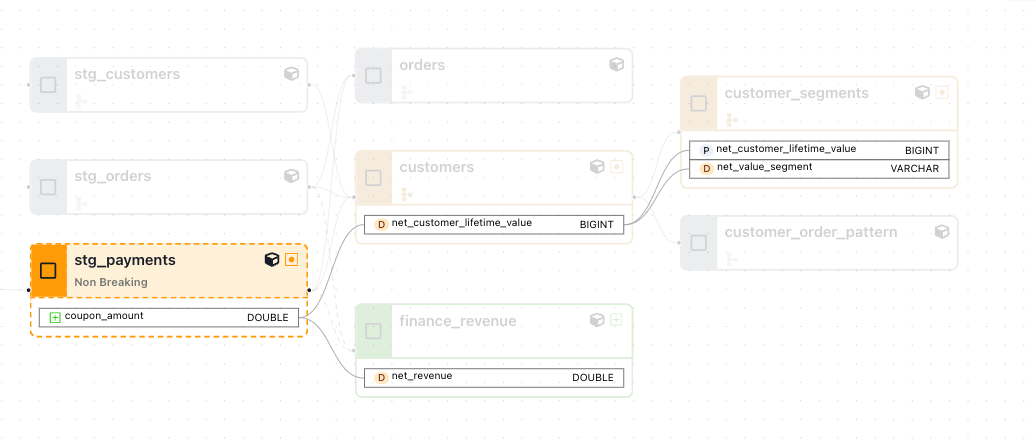Image resolution: width=1036 pixels, height=446 pixels.
Task: Click the output handle dot on stg_payments' right edge
Action: [x=309, y=289]
